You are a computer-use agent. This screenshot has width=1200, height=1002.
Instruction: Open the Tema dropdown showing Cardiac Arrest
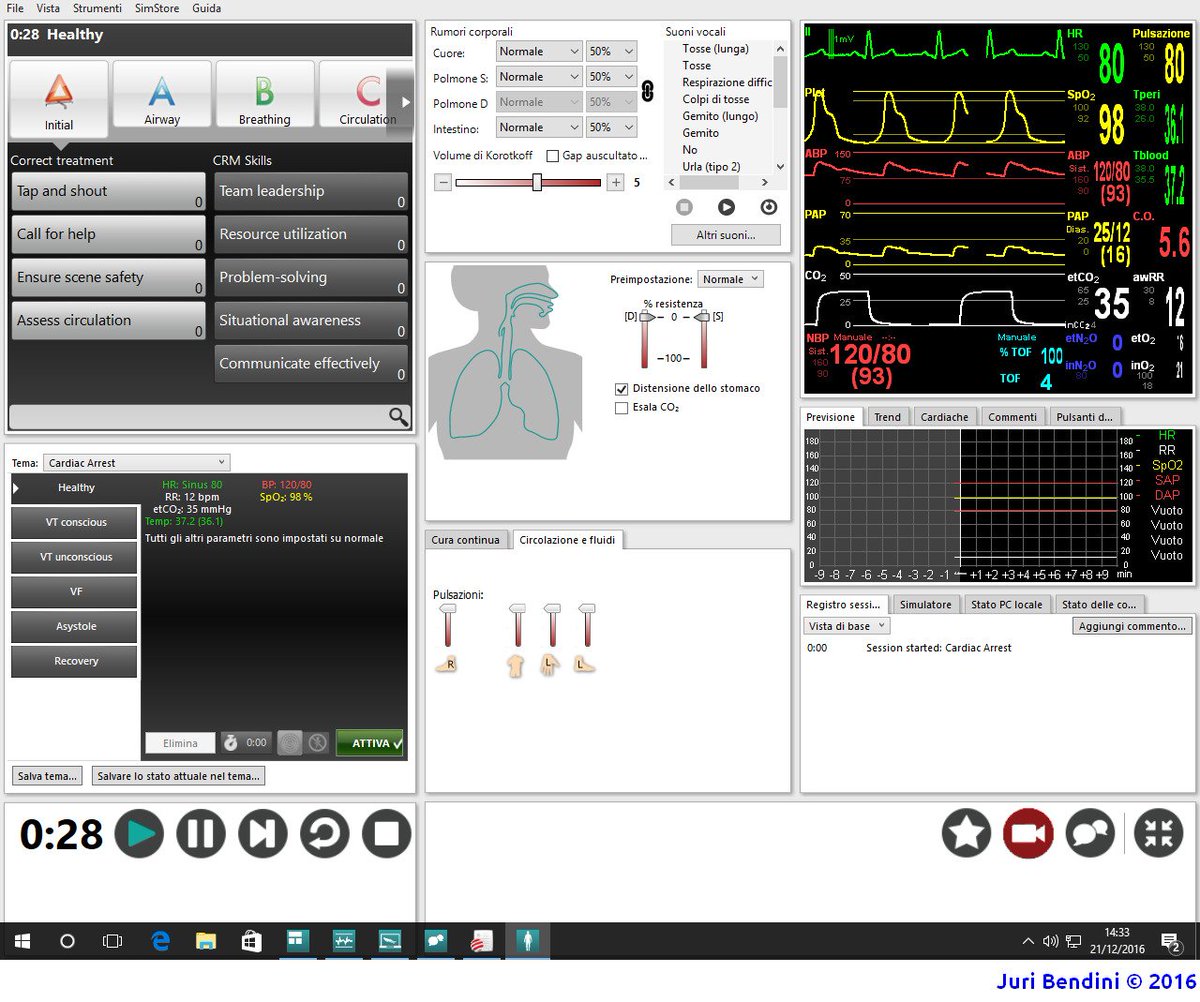pyautogui.click(x=136, y=462)
